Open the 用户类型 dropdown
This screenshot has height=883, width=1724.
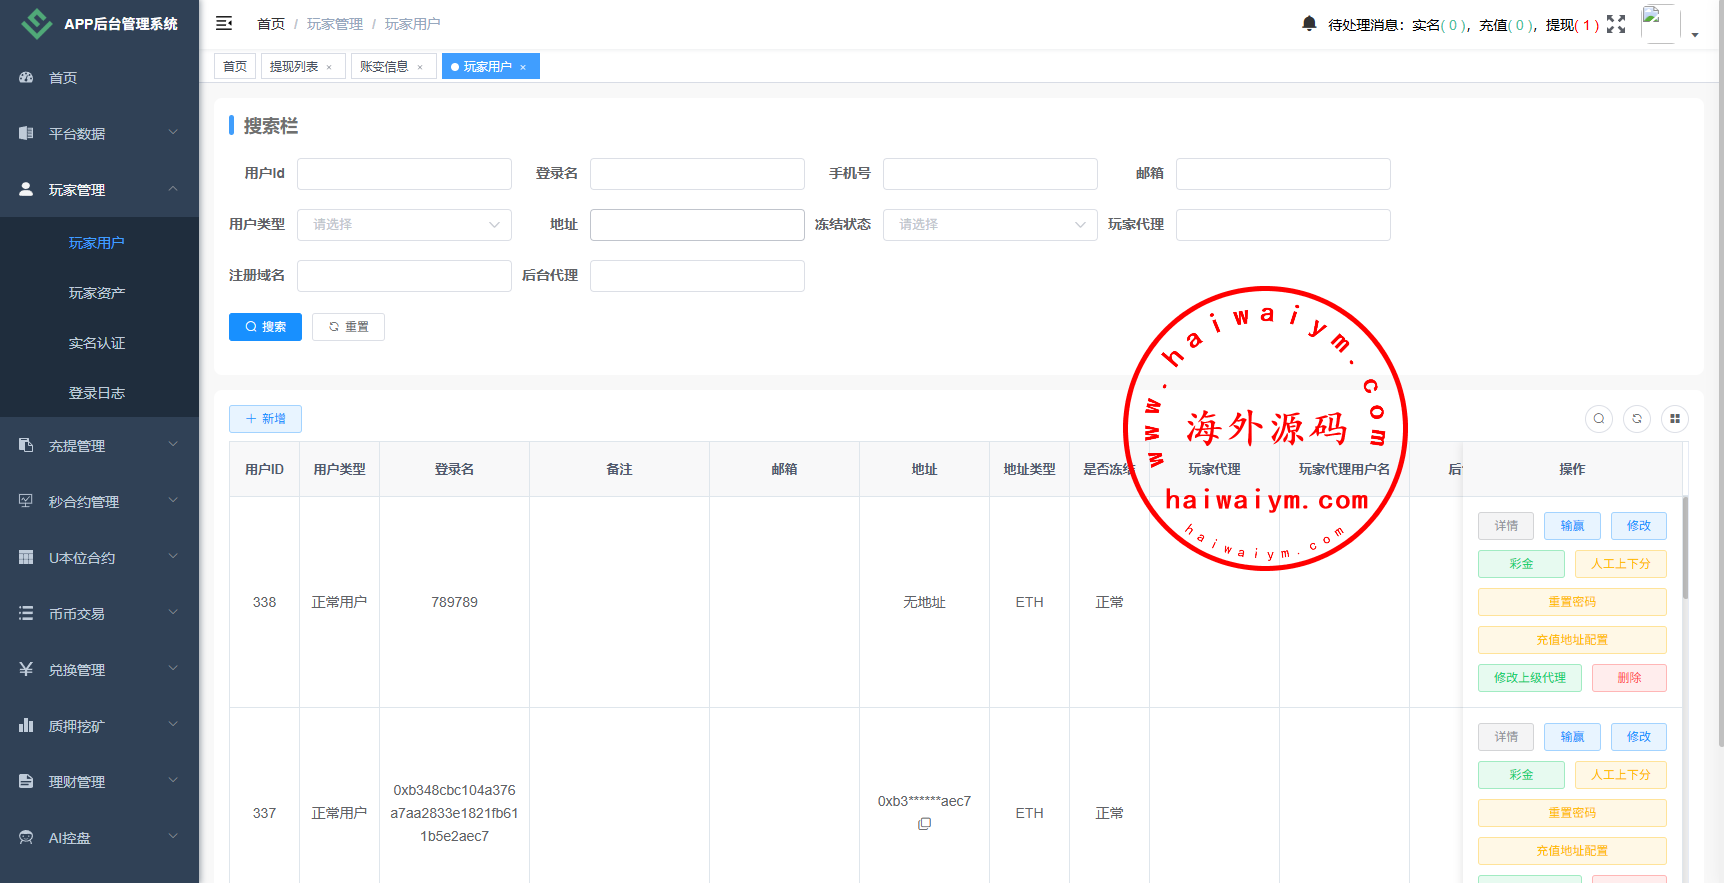pyautogui.click(x=404, y=225)
